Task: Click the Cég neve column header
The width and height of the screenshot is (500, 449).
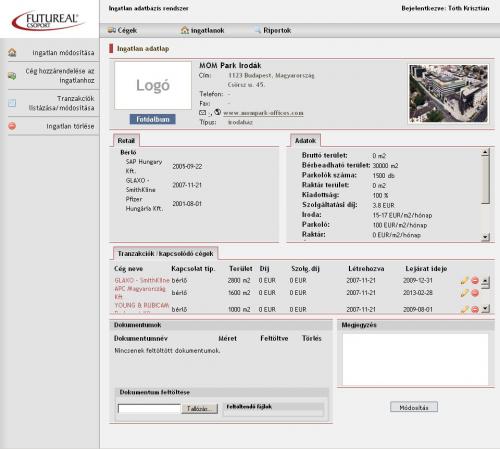Action: click(x=128, y=269)
